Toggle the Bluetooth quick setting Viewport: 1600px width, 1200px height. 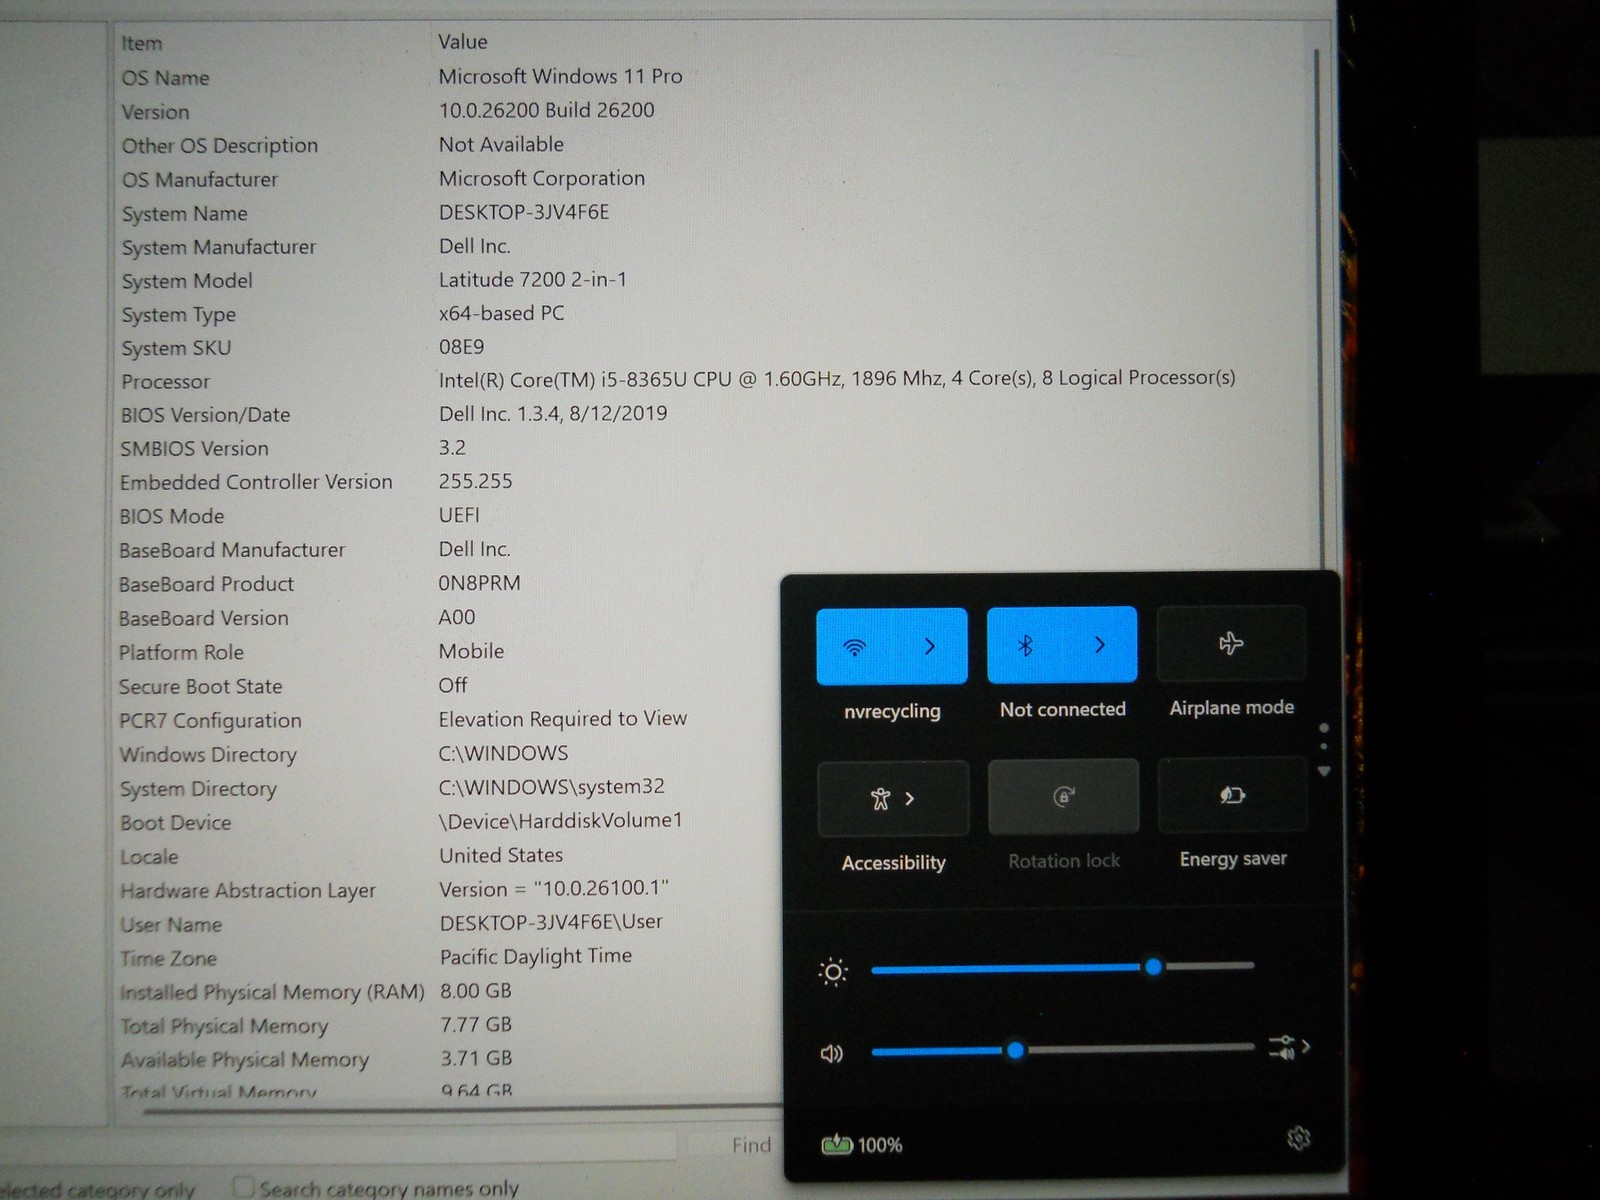pyautogui.click(x=1025, y=646)
